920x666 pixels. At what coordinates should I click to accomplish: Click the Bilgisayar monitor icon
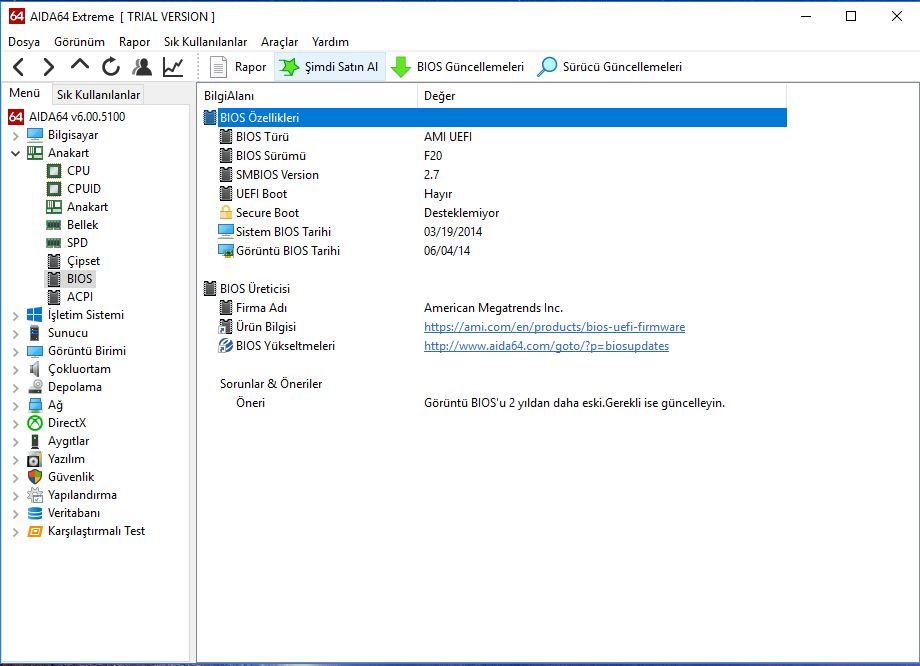(35, 135)
